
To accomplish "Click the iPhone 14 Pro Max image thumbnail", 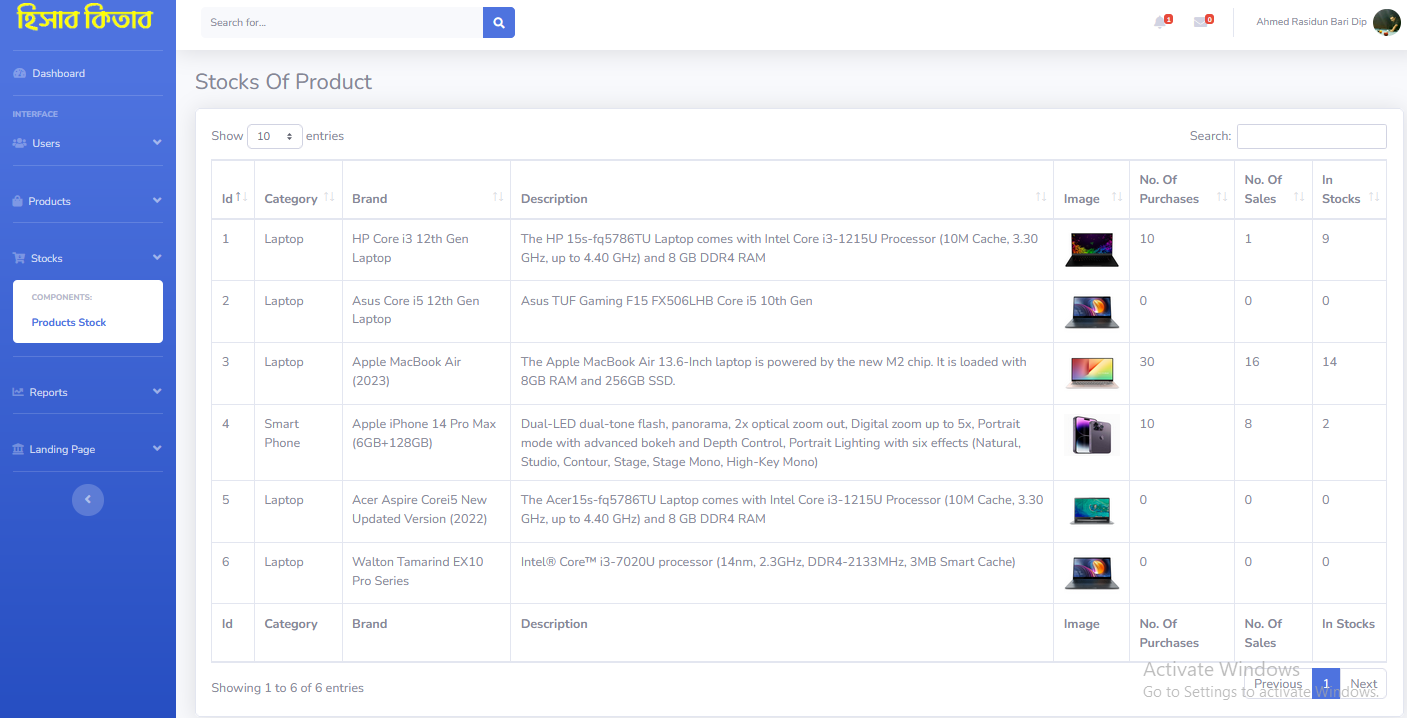I will [1091, 436].
